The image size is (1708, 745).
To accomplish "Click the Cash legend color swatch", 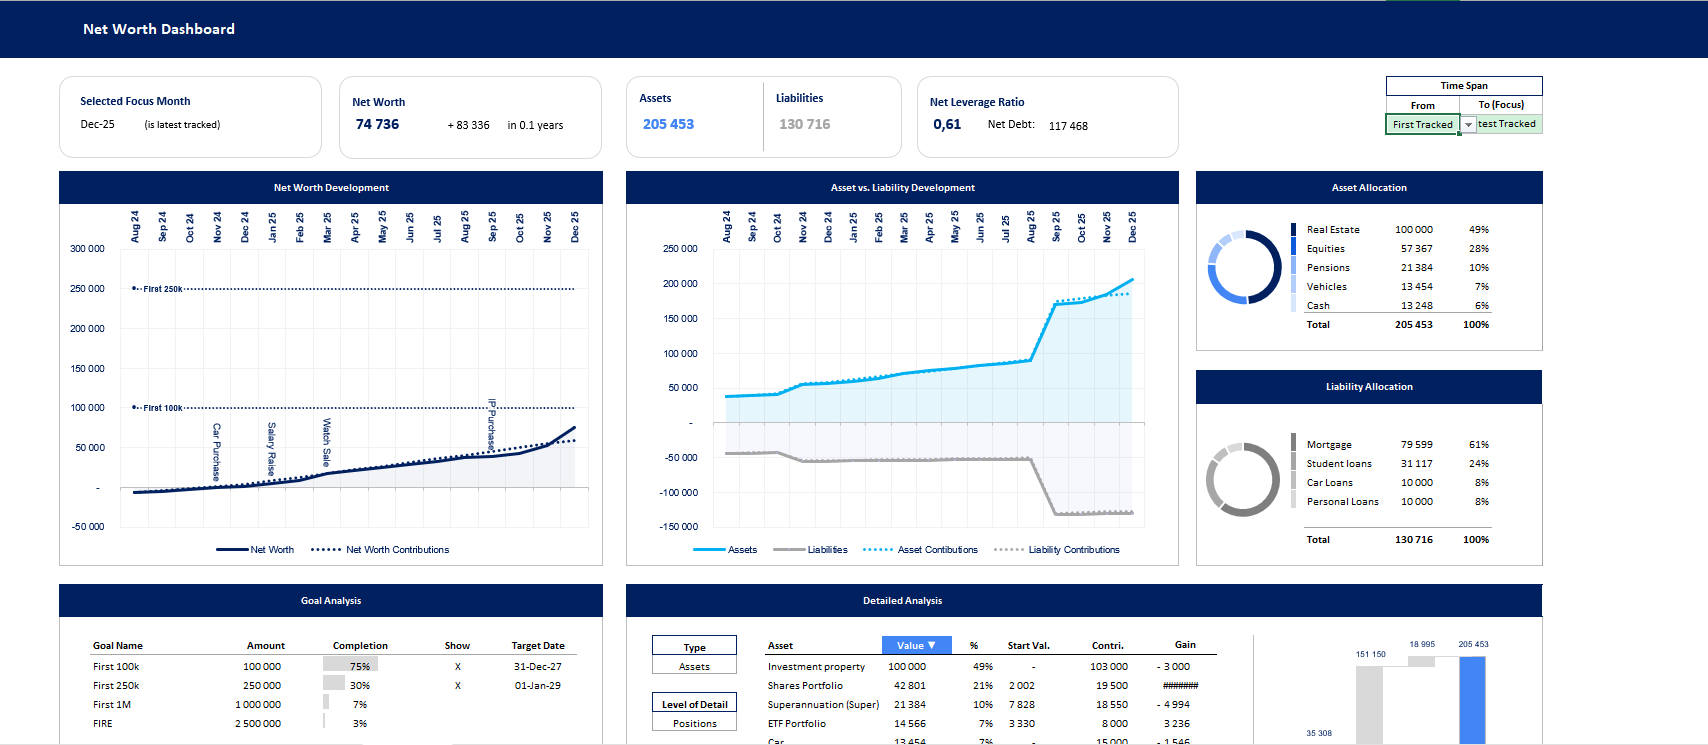I will pos(1294,305).
